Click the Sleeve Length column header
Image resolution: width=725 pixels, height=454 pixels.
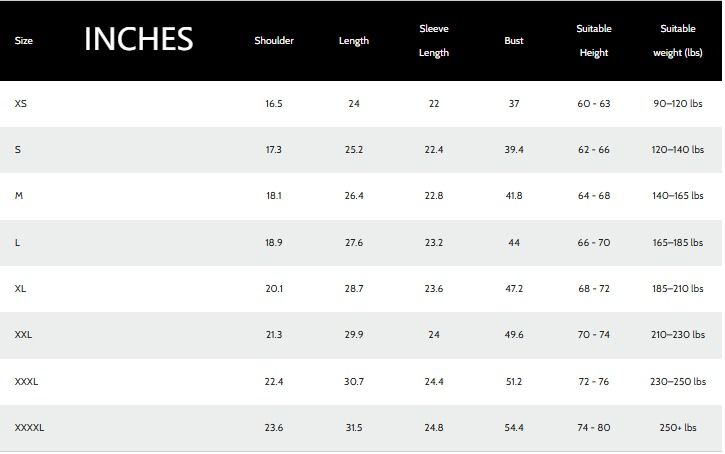point(434,41)
